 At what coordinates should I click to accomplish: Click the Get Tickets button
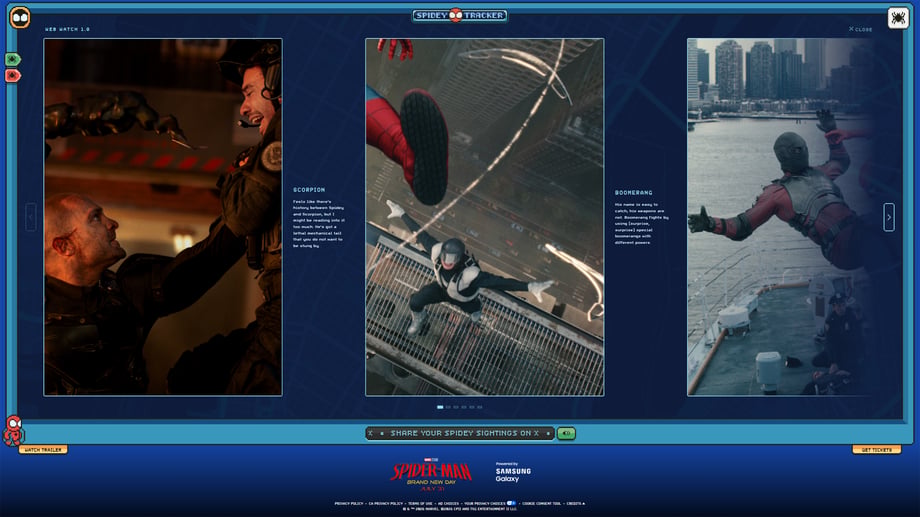877,450
